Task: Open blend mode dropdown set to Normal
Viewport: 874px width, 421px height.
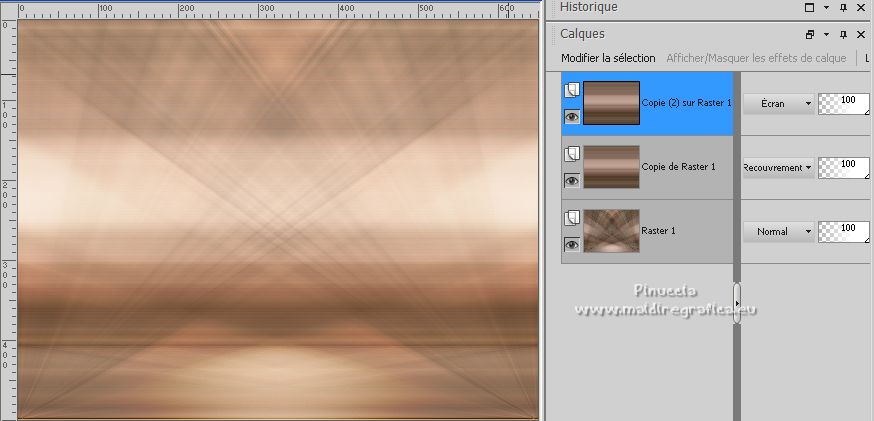Action: [779, 231]
